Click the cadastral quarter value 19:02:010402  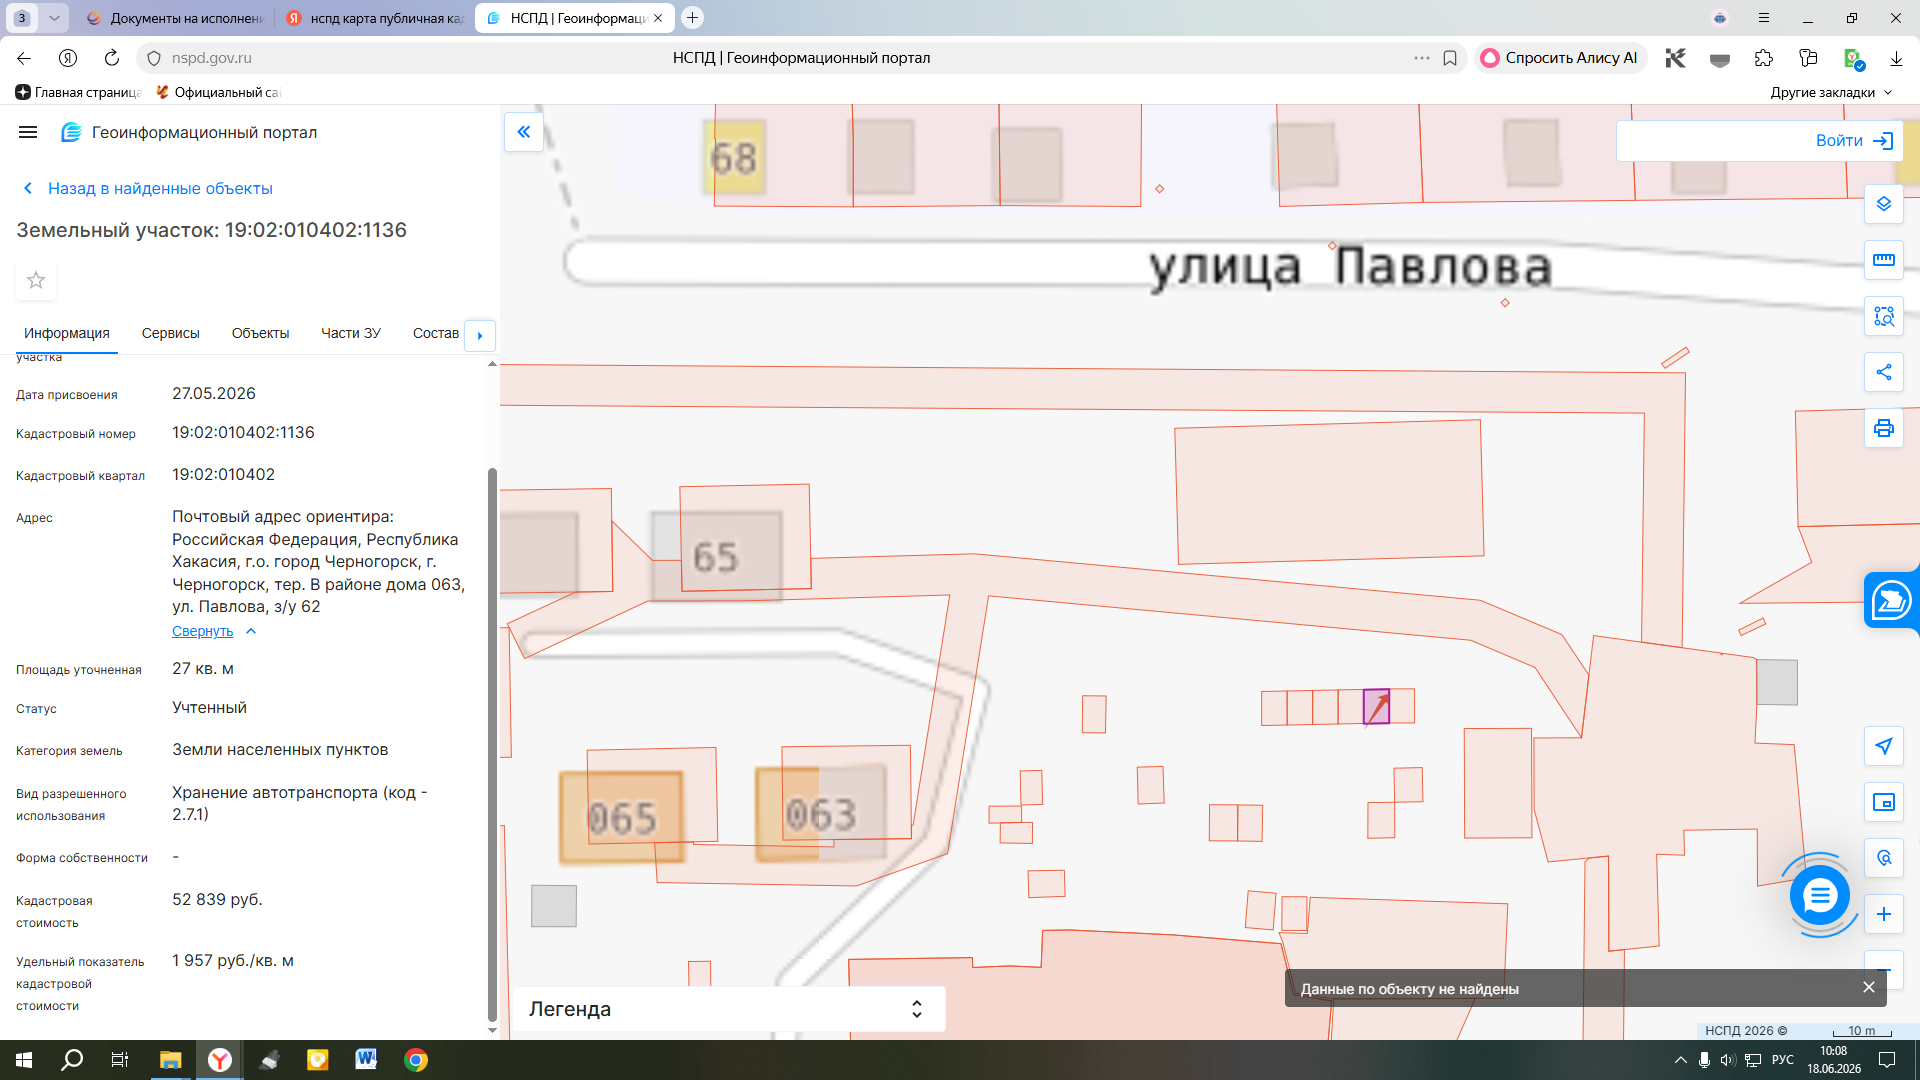click(x=223, y=475)
